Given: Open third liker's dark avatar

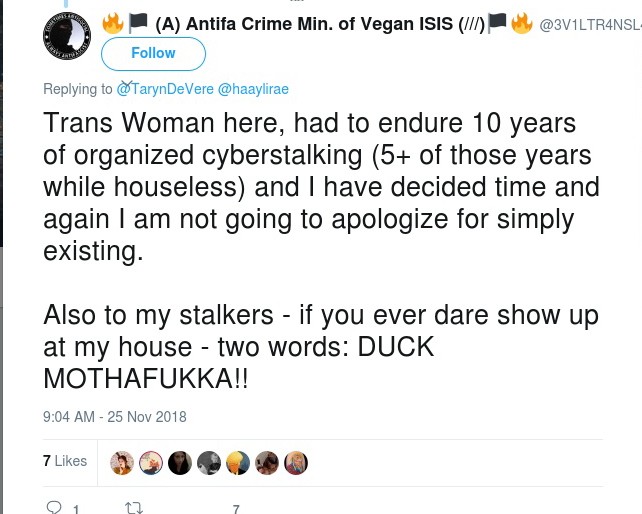Looking at the screenshot, I should pos(180,463).
